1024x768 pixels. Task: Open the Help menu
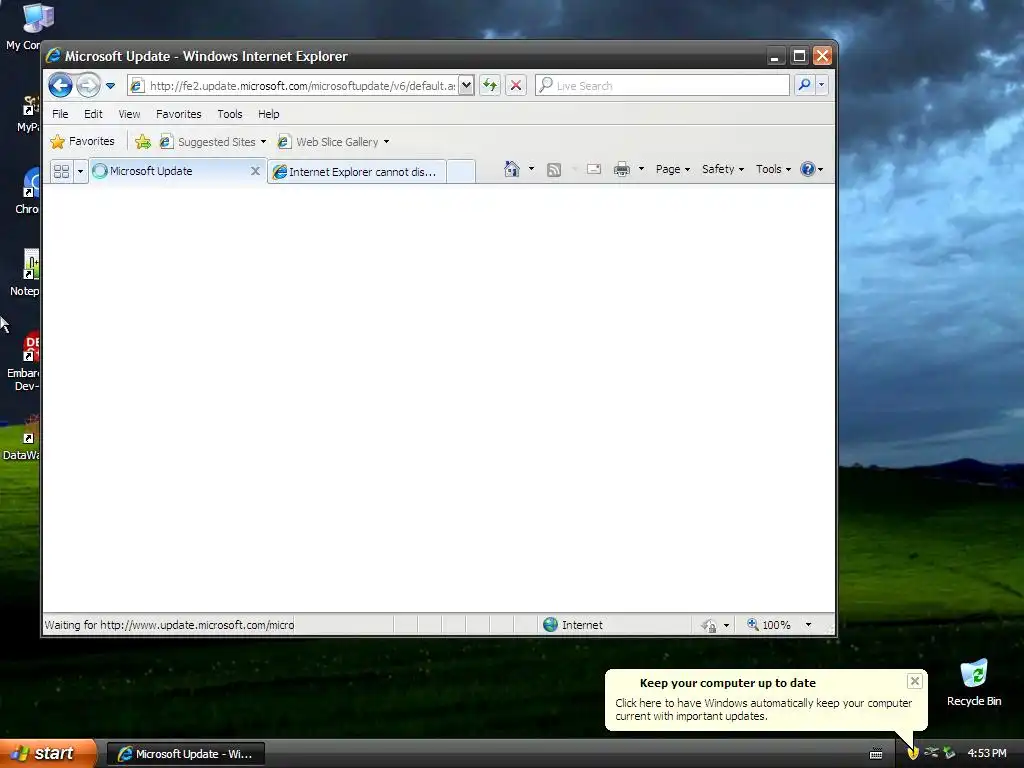(268, 114)
